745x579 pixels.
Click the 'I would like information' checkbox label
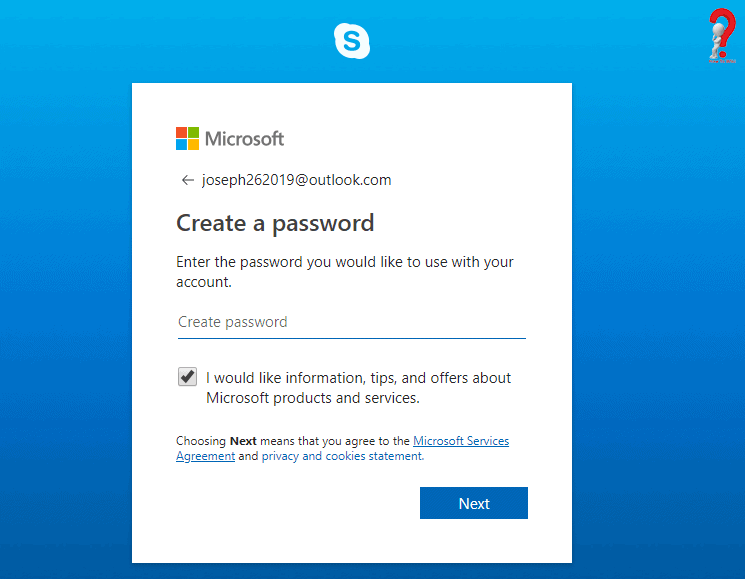point(359,388)
